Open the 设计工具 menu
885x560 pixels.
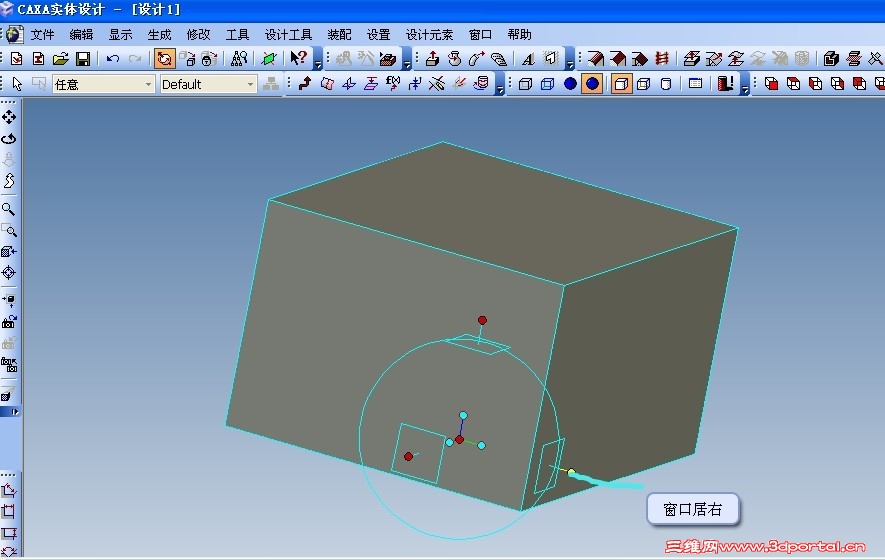click(x=288, y=35)
